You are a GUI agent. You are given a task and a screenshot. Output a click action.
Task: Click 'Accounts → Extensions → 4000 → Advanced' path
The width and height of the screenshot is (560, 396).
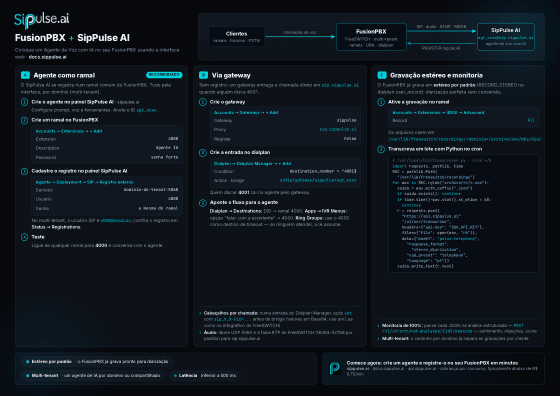click(x=438, y=112)
